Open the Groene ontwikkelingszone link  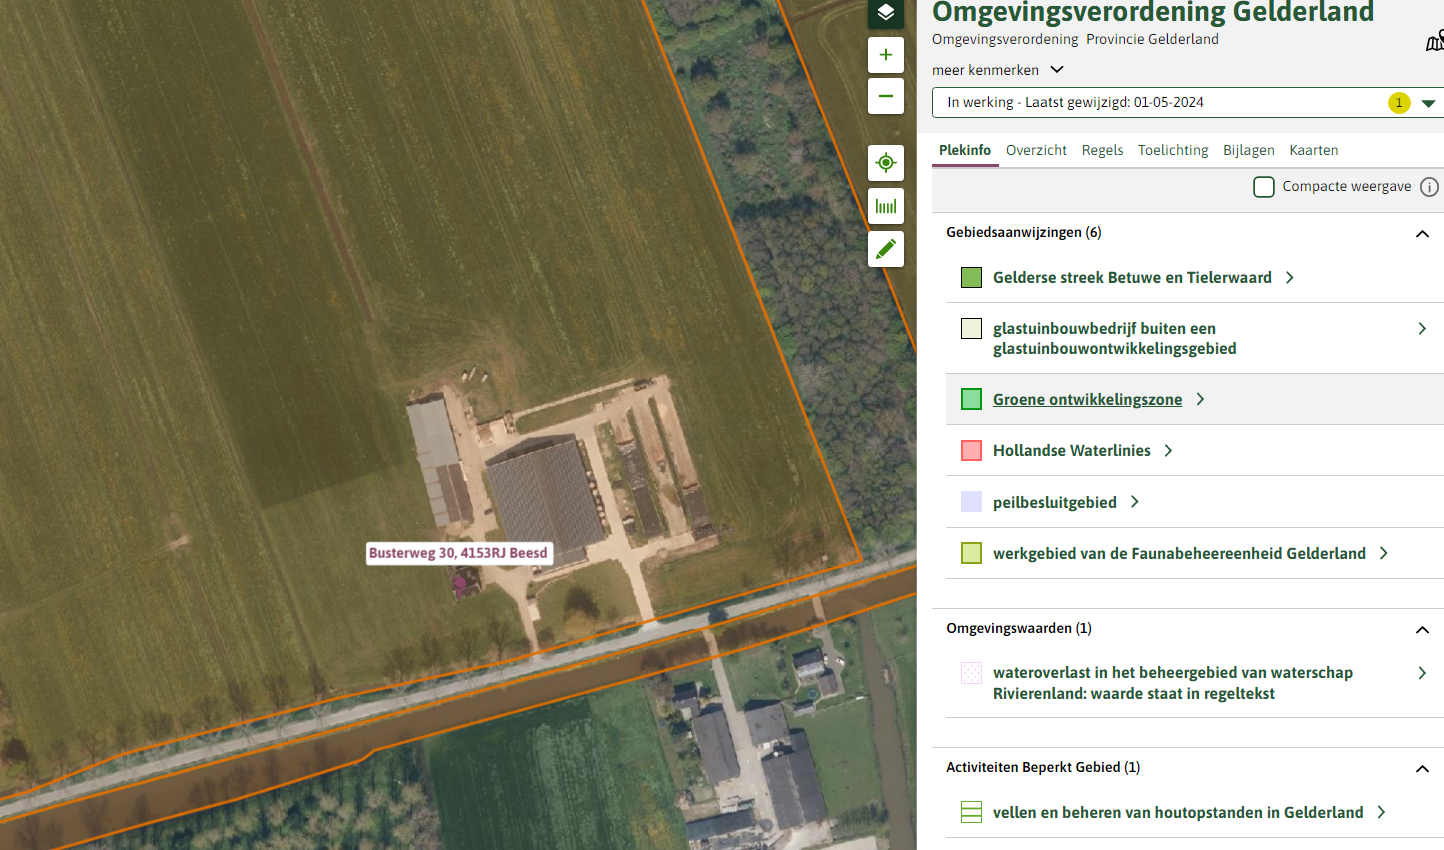[x=1087, y=400]
